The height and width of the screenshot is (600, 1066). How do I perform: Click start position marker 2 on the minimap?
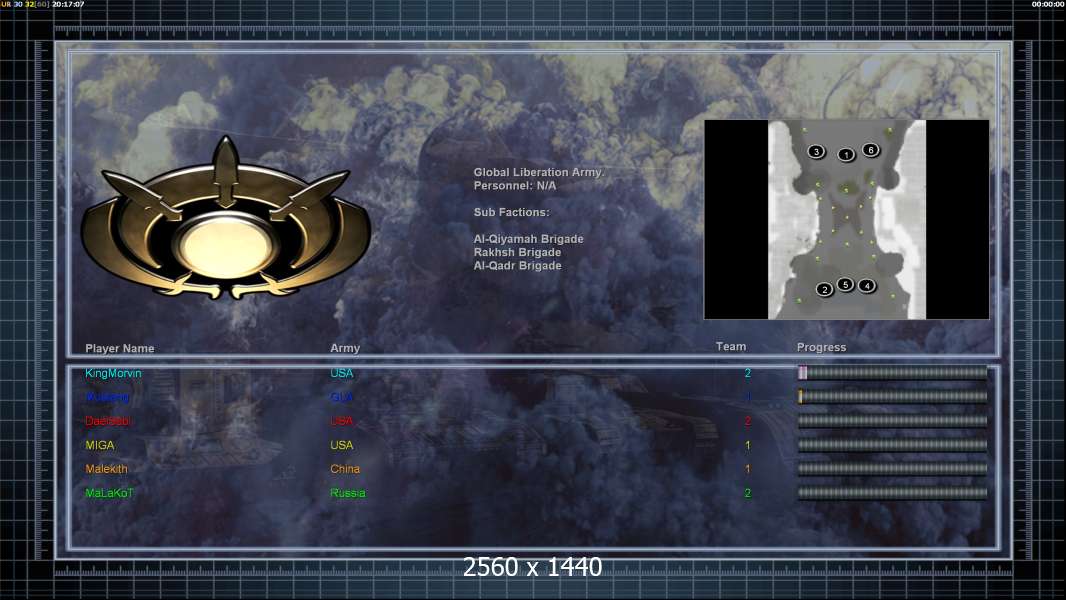pyautogui.click(x=825, y=289)
